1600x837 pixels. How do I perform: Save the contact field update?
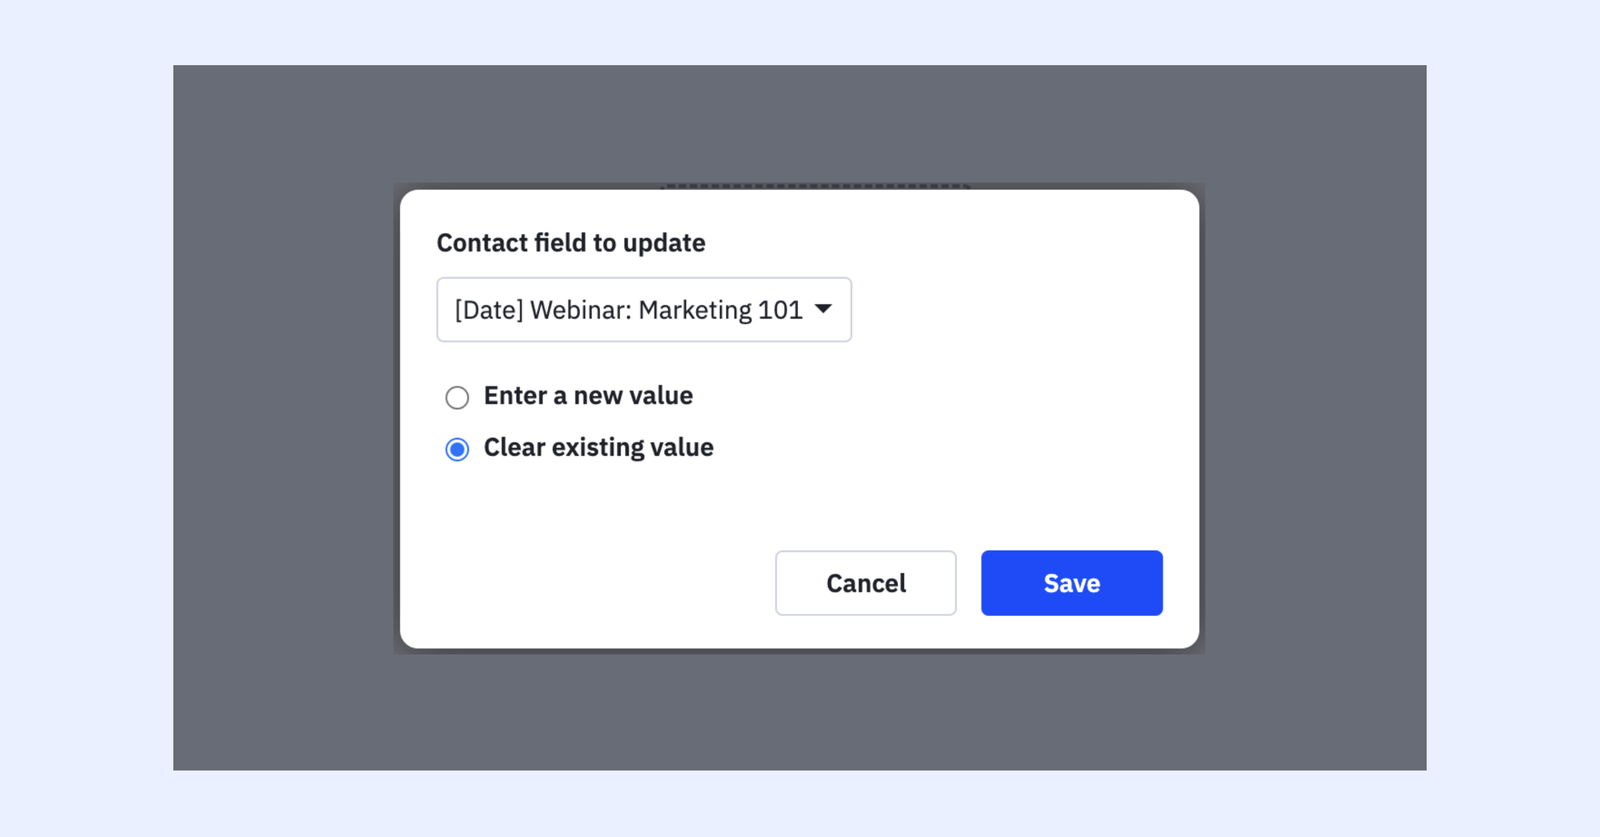(x=1071, y=583)
